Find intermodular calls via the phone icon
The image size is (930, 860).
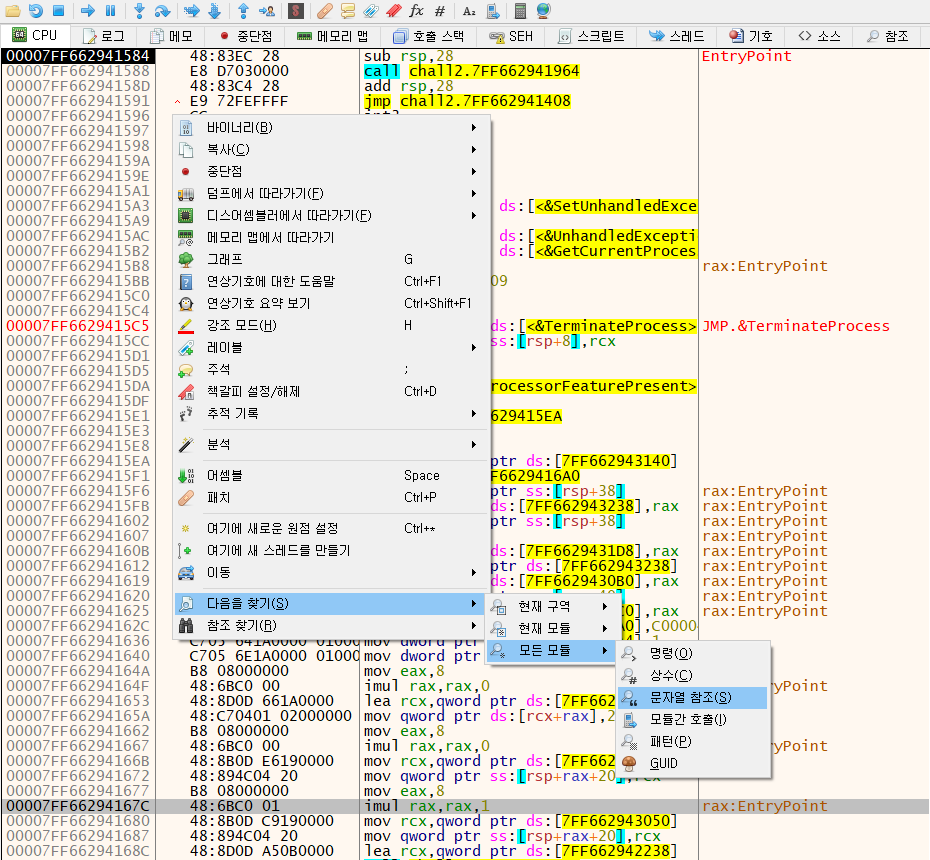pos(492,11)
